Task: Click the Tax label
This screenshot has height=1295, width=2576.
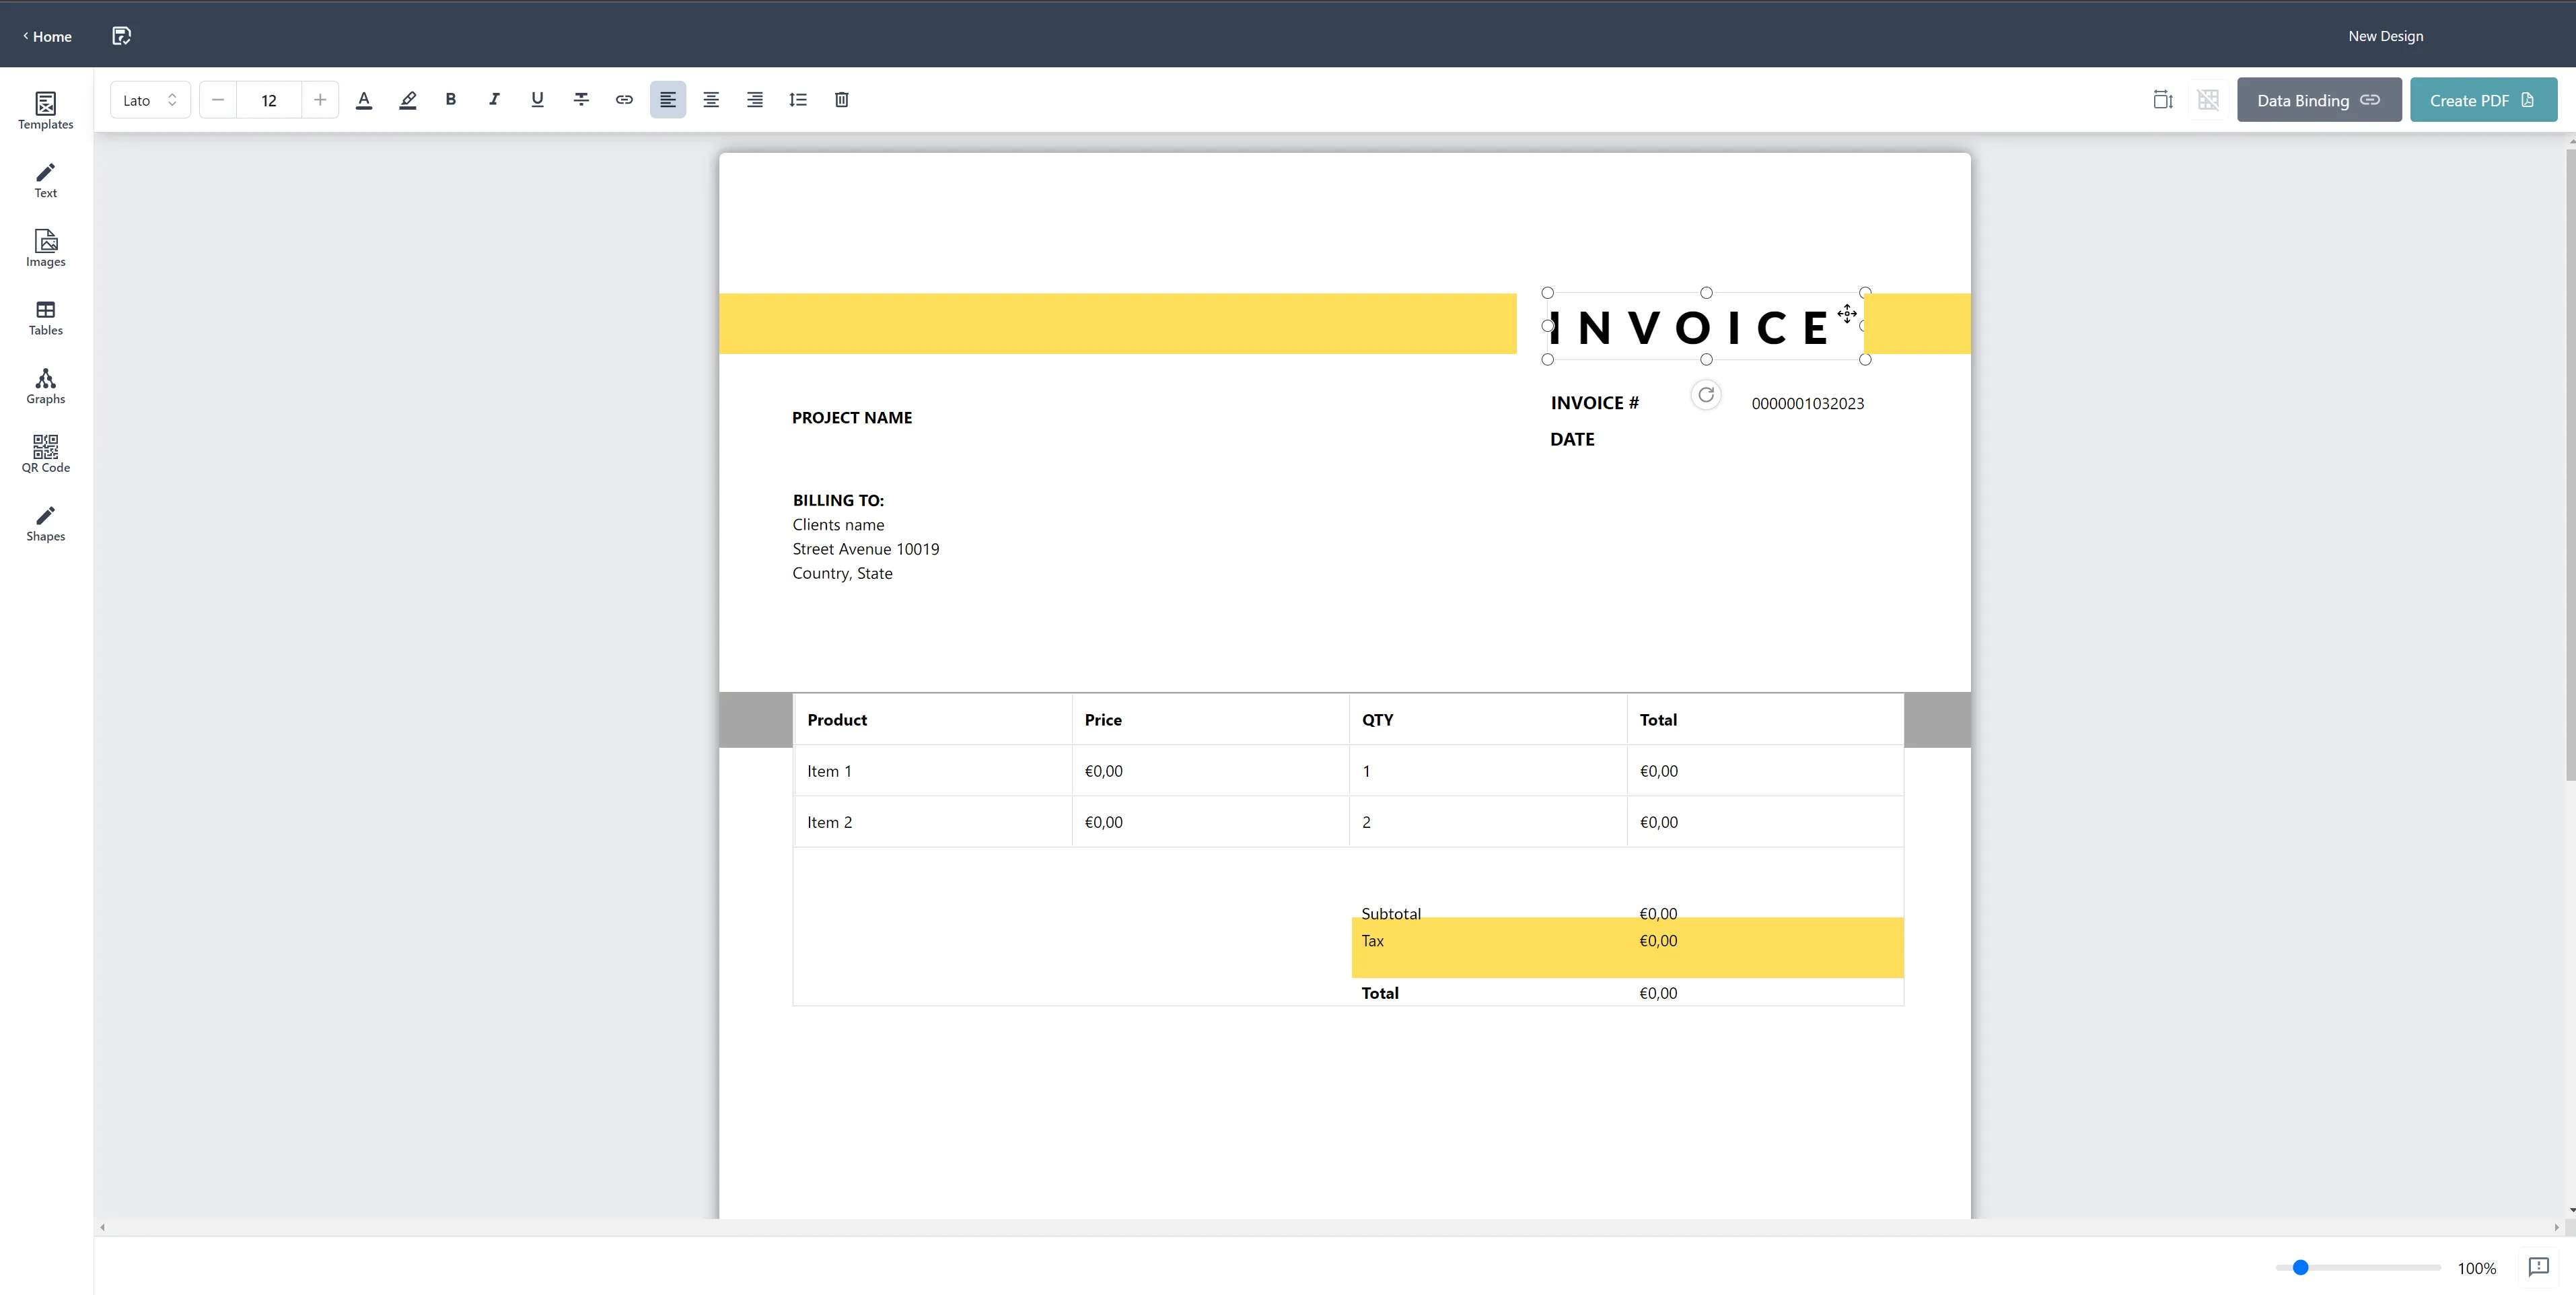Action: [x=1373, y=941]
